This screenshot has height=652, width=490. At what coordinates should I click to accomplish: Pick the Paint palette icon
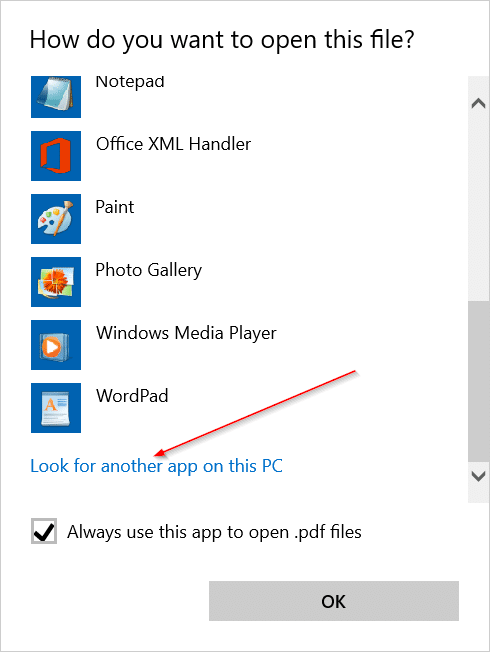pyautogui.click(x=56, y=219)
